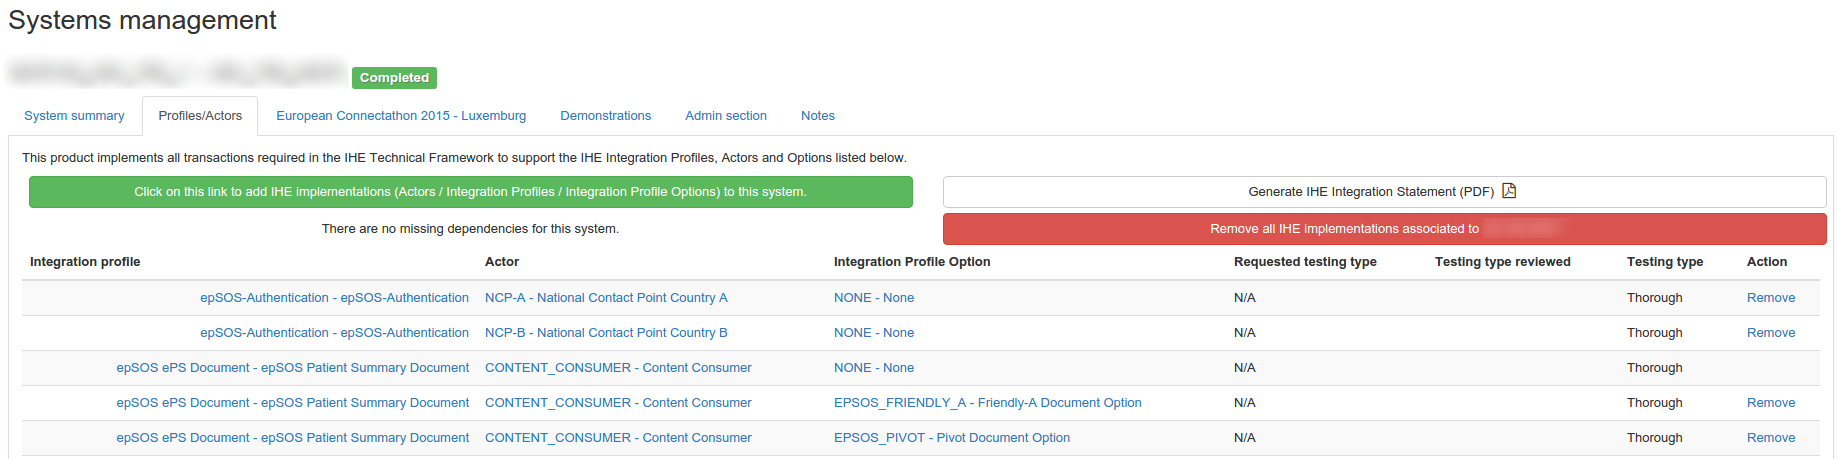Viewport: 1837px width, 459px height.
Task: Remove the EPSOS_PIVOT option row
Action: [1770, 438]
